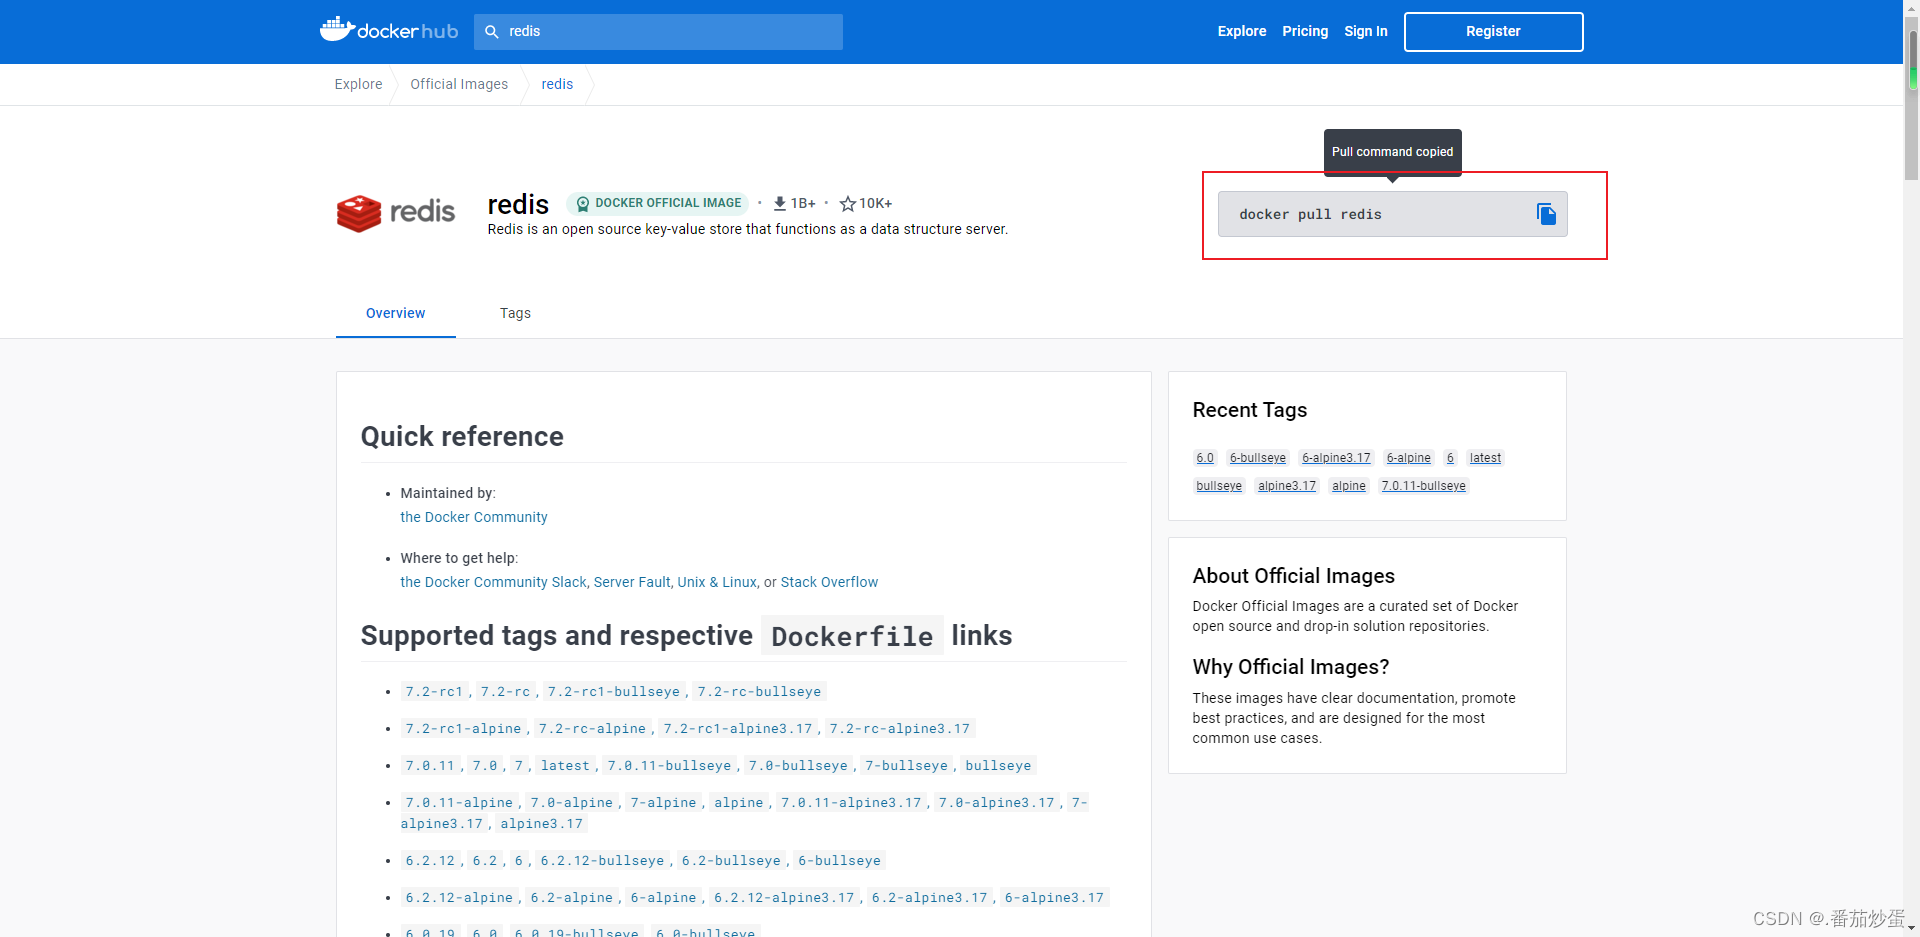Viewport: 1920px width, 937px height.
Task: Open the Server Fault link
Action: tap(632, 582)
